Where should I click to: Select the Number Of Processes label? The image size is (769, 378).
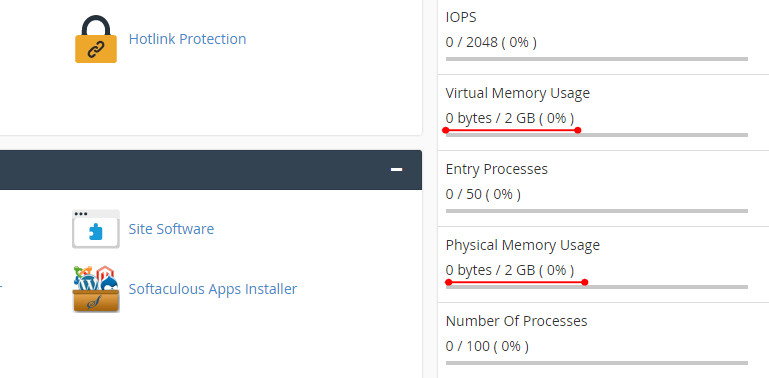516,321
